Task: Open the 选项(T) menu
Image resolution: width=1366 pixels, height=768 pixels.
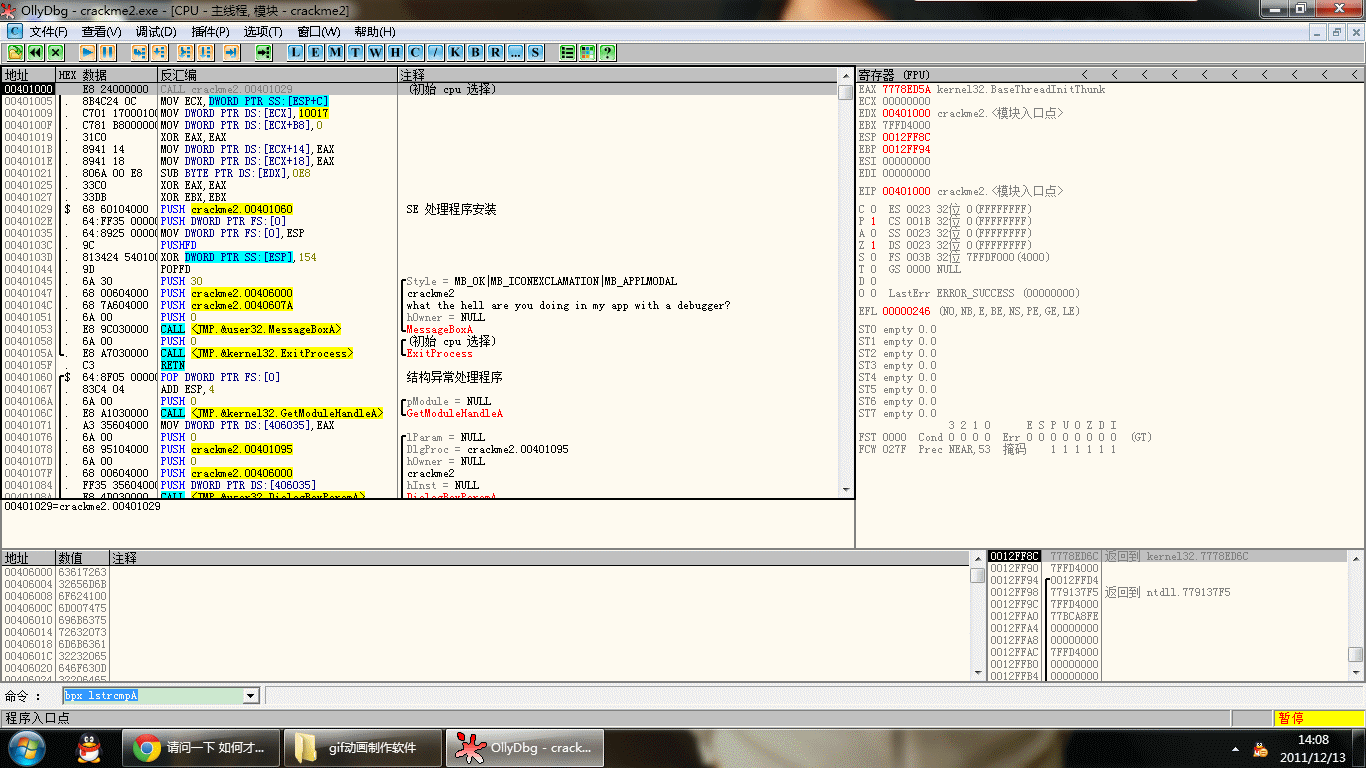Action: click(263, 32)
